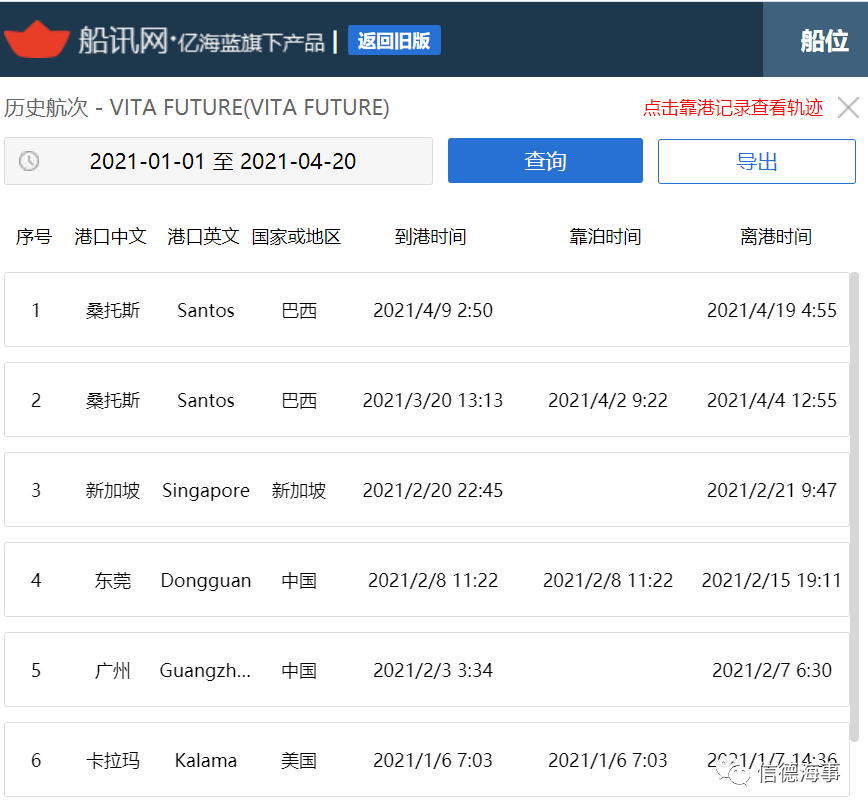
Task: Open the 船位 tab
Action: coord(823,40)
